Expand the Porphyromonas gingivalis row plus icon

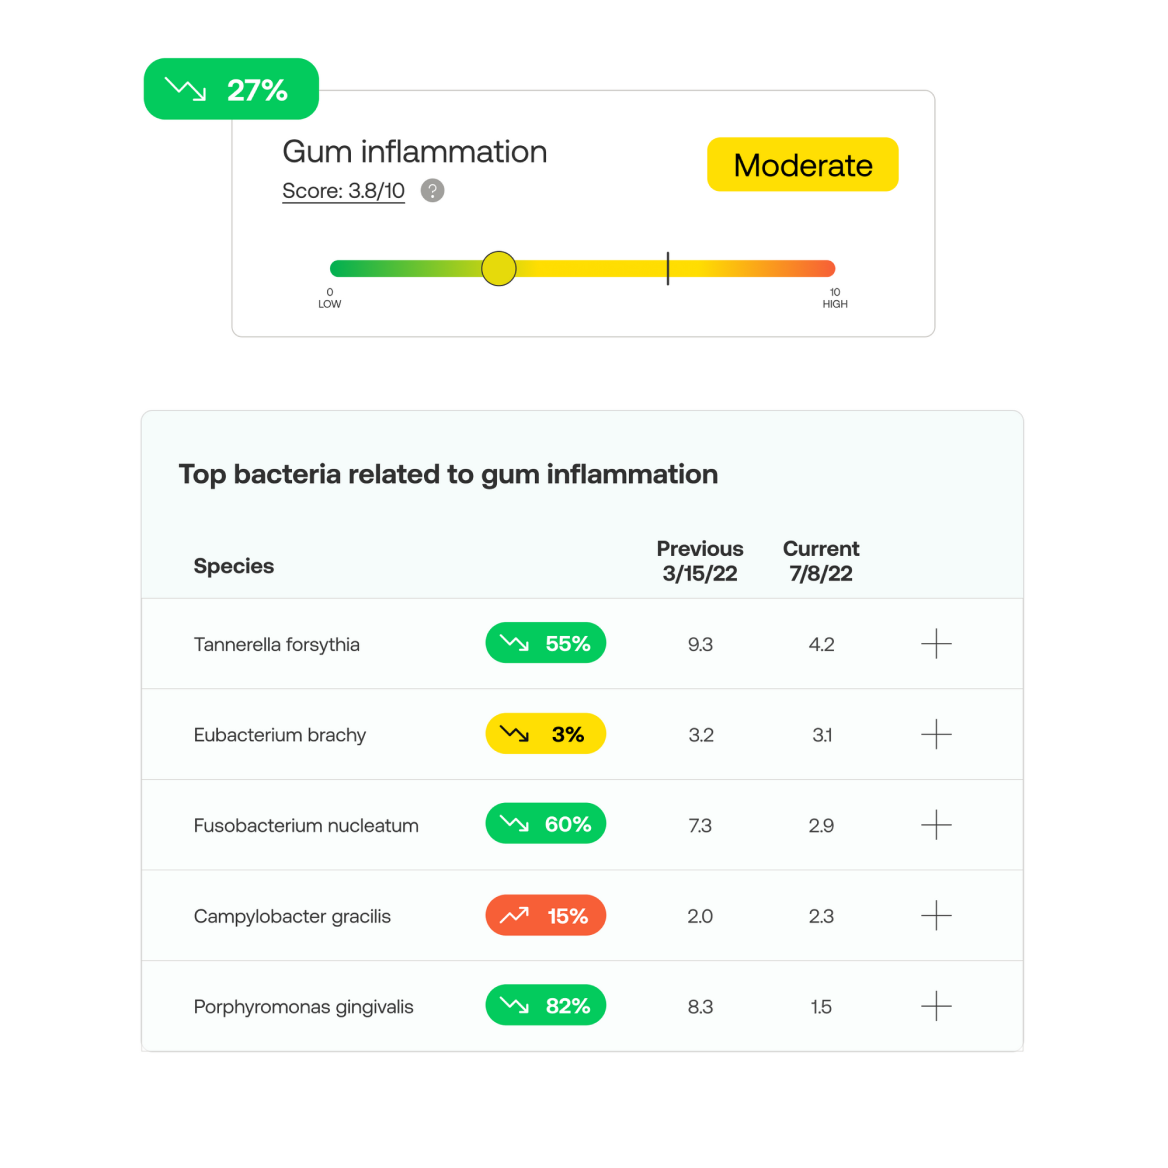pos(936,1006)
